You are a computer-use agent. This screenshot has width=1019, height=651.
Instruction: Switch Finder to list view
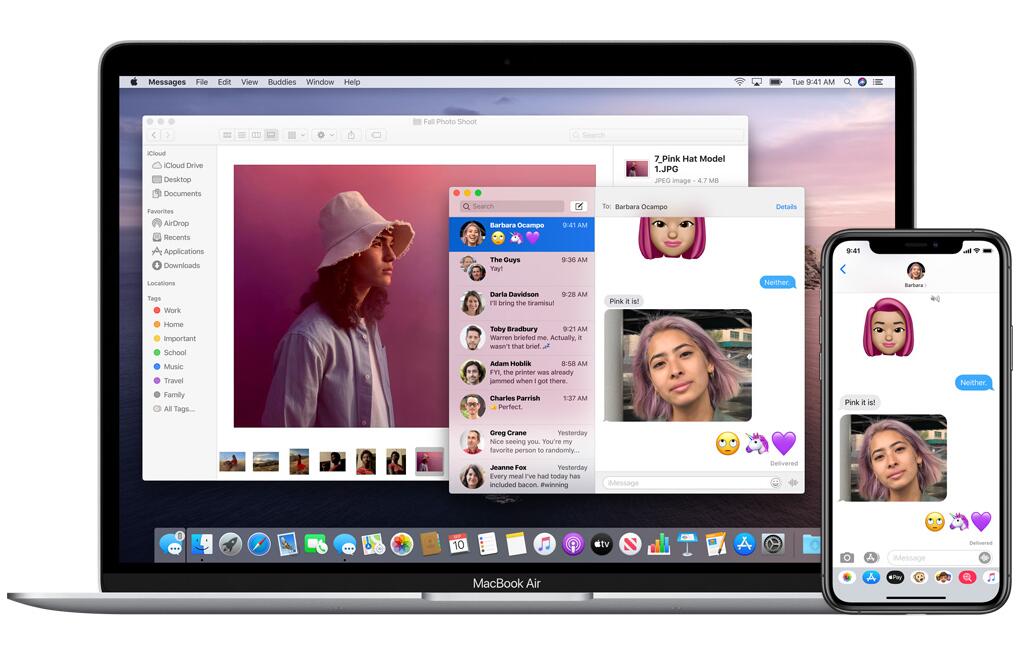pyautogui.click(x=242, y=135)
